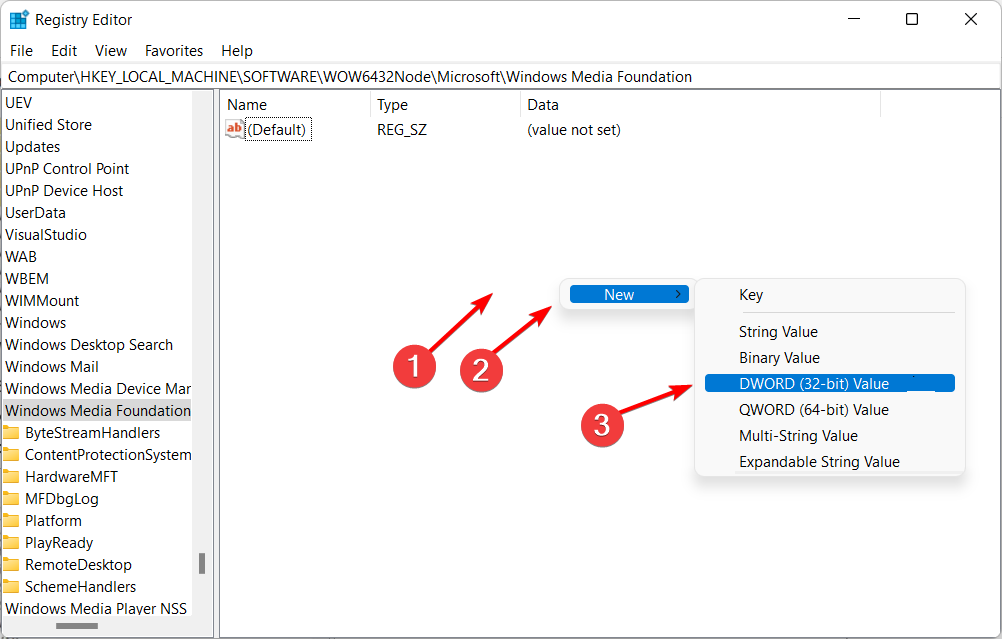Image resolution: width=1002 pixels, height=639 pixels.
Task: Open the ByteStreamHandlers subkey label
Action: click(x=93, y=433)
